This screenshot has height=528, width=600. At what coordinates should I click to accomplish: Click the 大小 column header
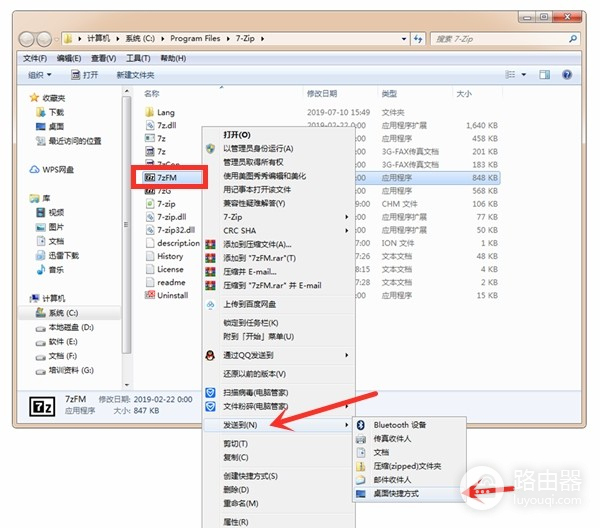[464, 93]
